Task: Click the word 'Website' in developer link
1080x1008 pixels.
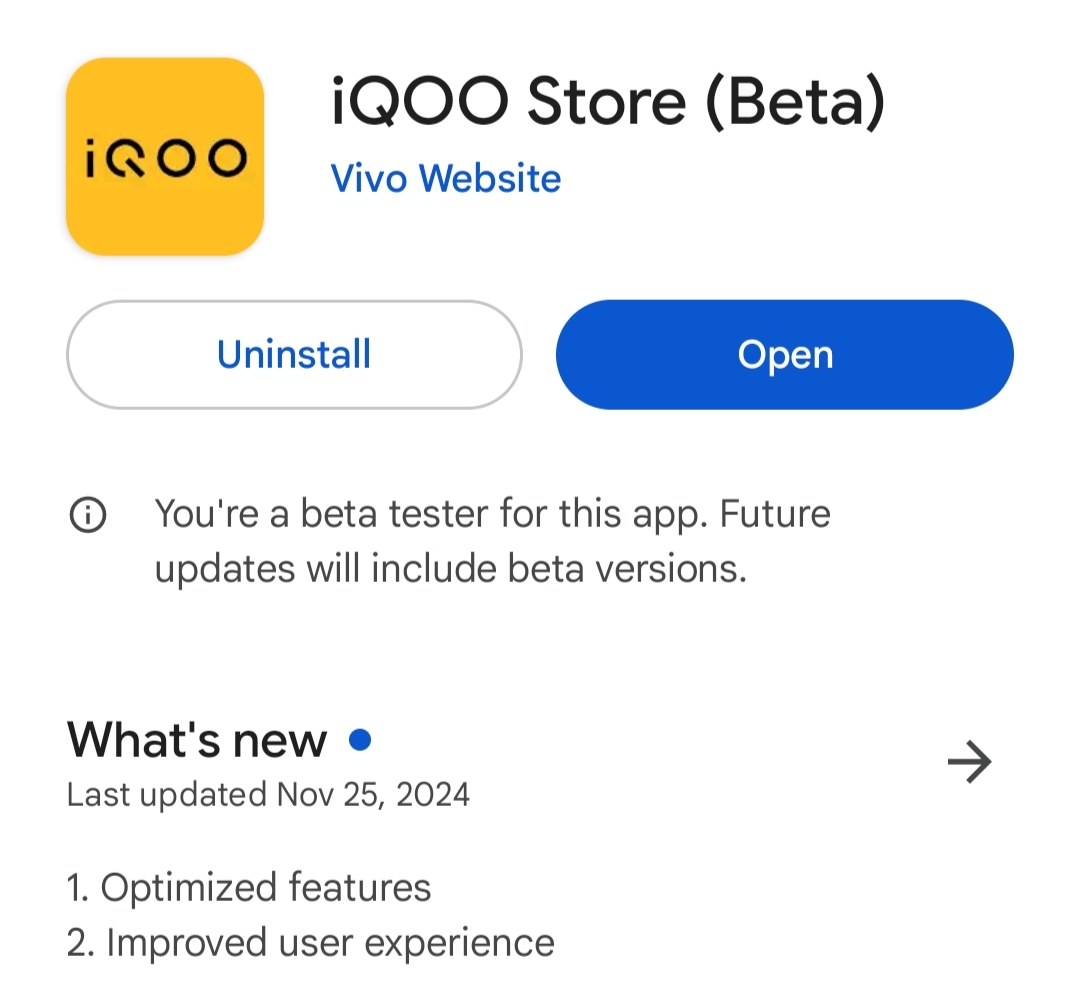Action: [490, 178]
